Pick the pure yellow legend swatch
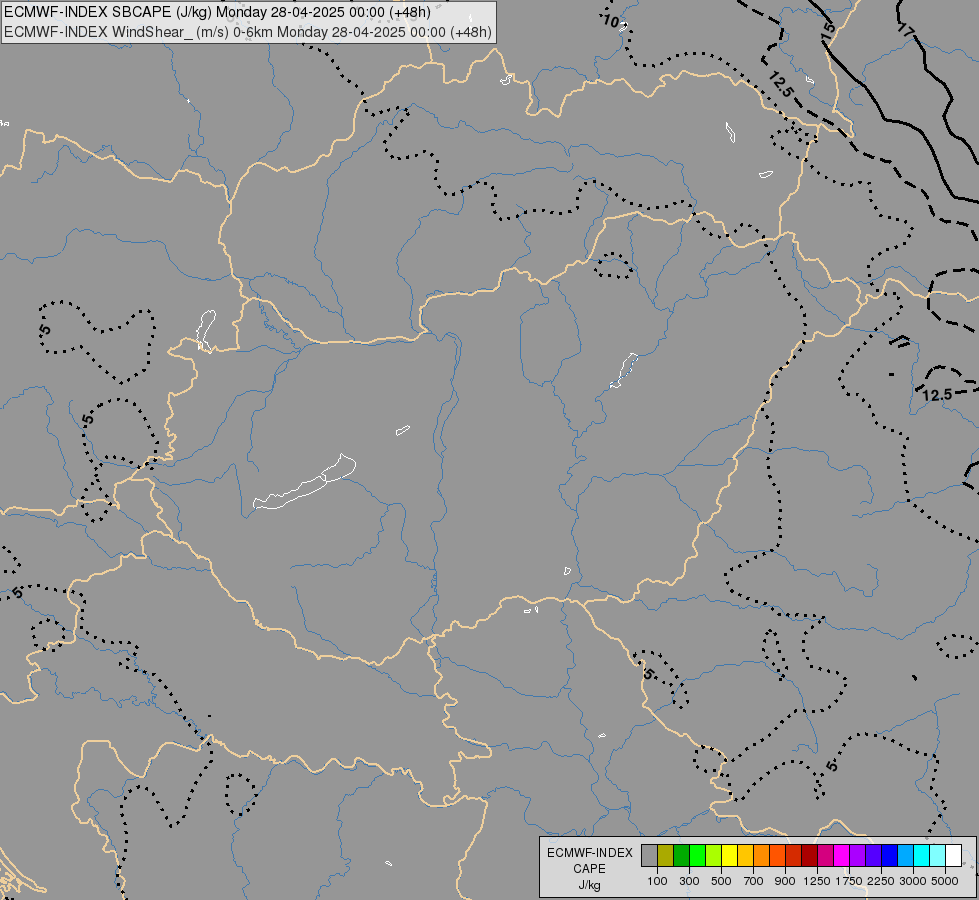 tap(729, 855)
